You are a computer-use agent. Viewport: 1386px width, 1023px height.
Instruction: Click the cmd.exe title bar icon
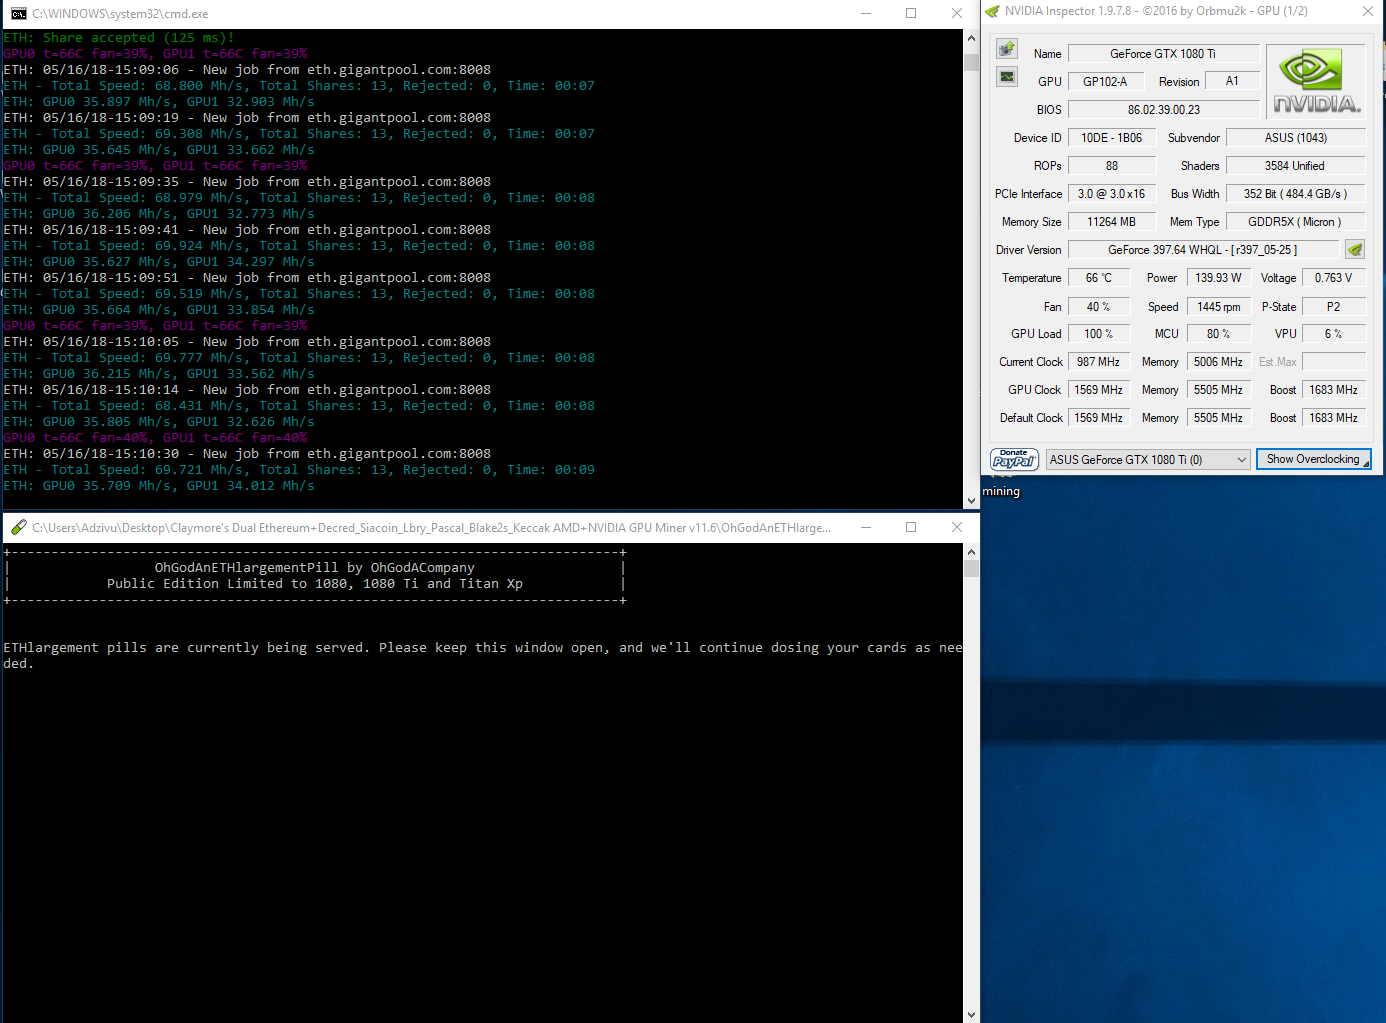pos(18,13)
